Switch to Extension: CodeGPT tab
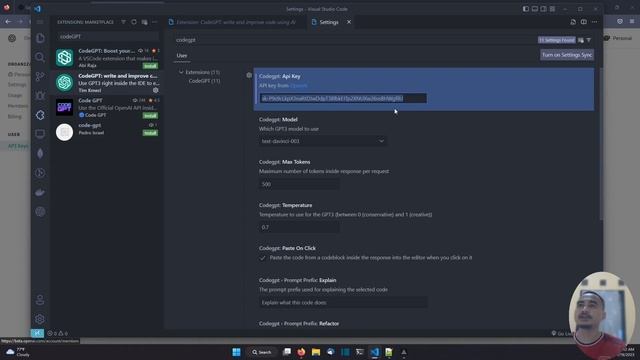This screenshot has height=360, width=640. pyautogui.click(x=236, y=22)
